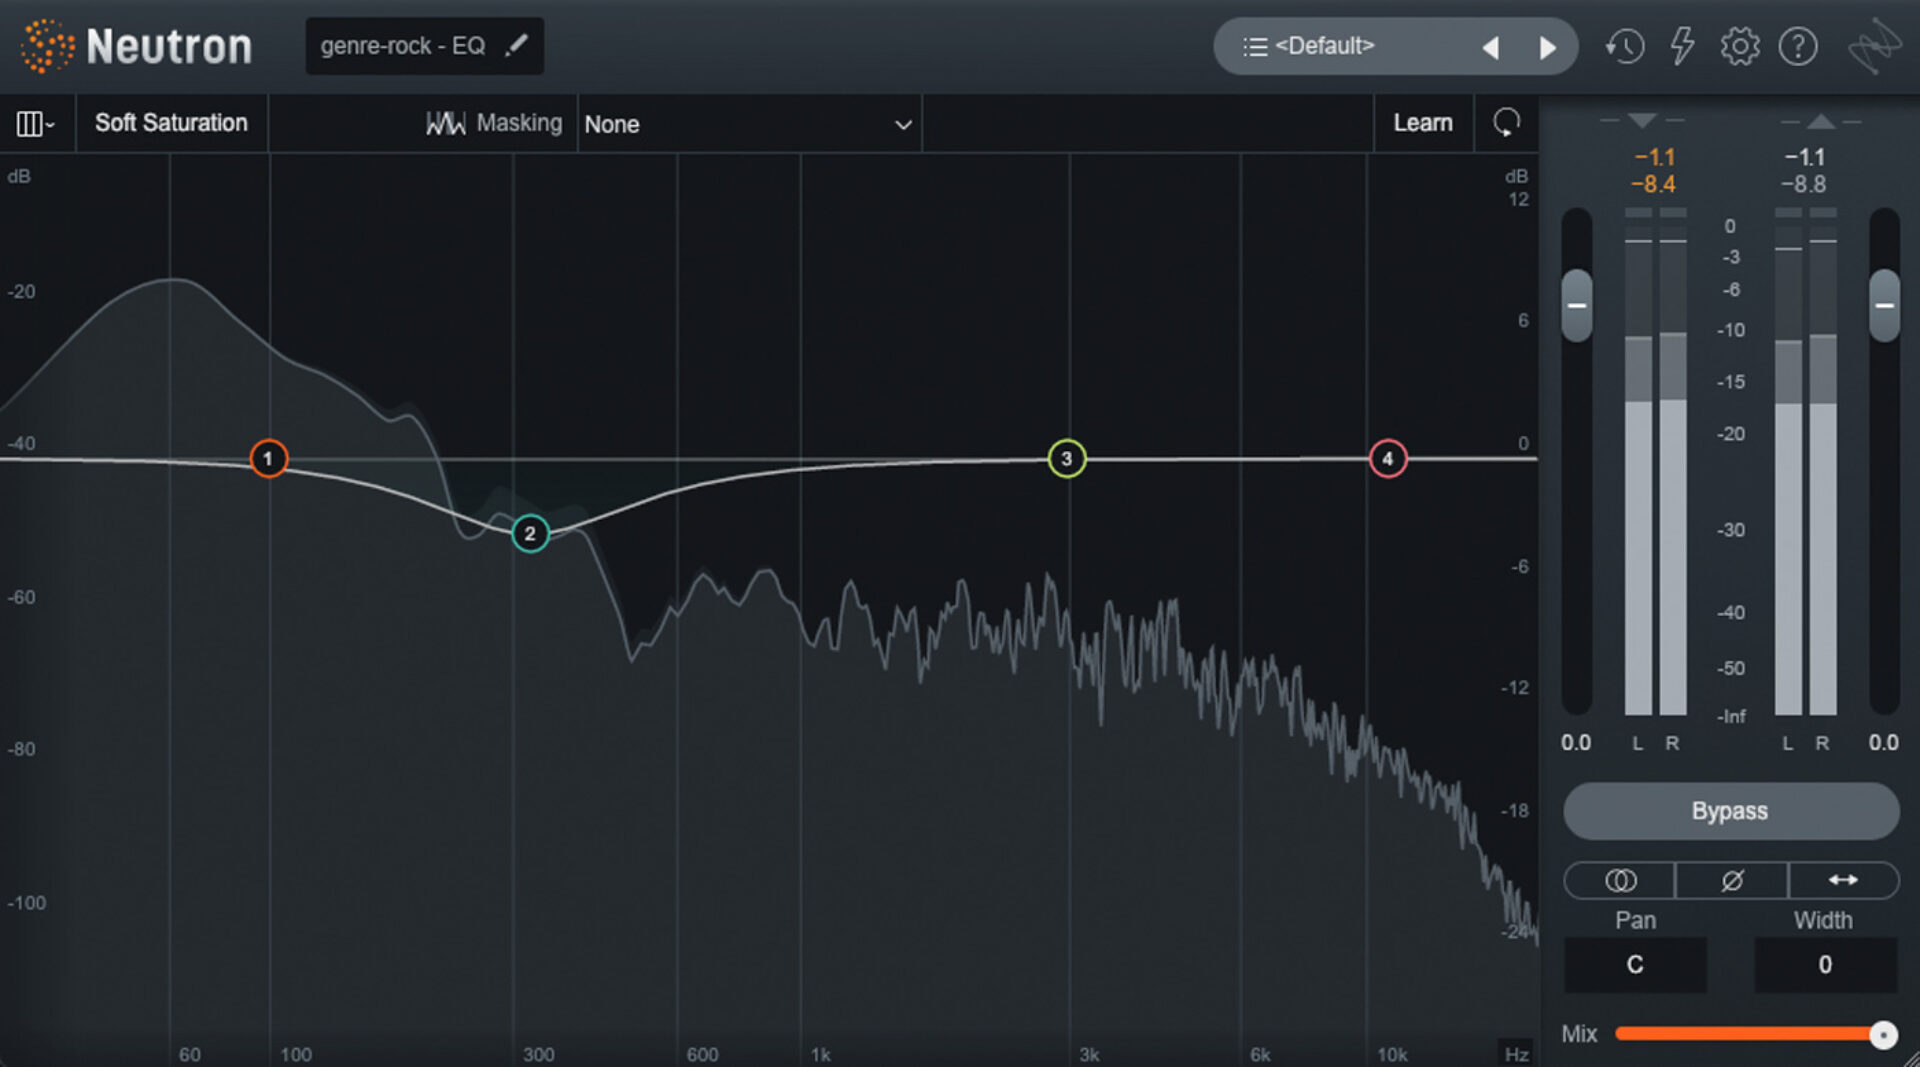Toggle Bypass for the EQ module

(1730, 811)
